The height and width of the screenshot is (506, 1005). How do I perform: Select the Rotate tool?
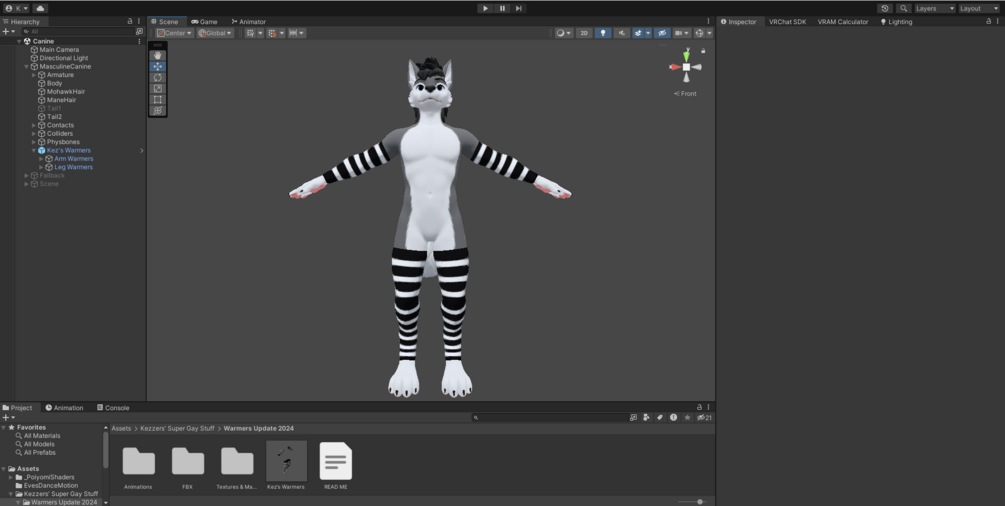point(158,78)
